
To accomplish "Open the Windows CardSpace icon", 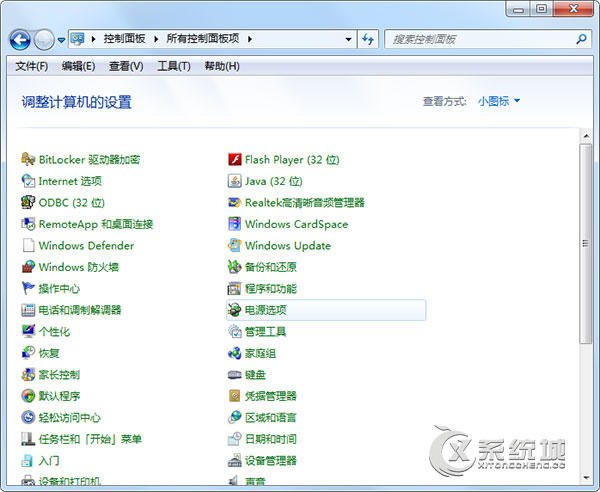I will coord(235,224).
